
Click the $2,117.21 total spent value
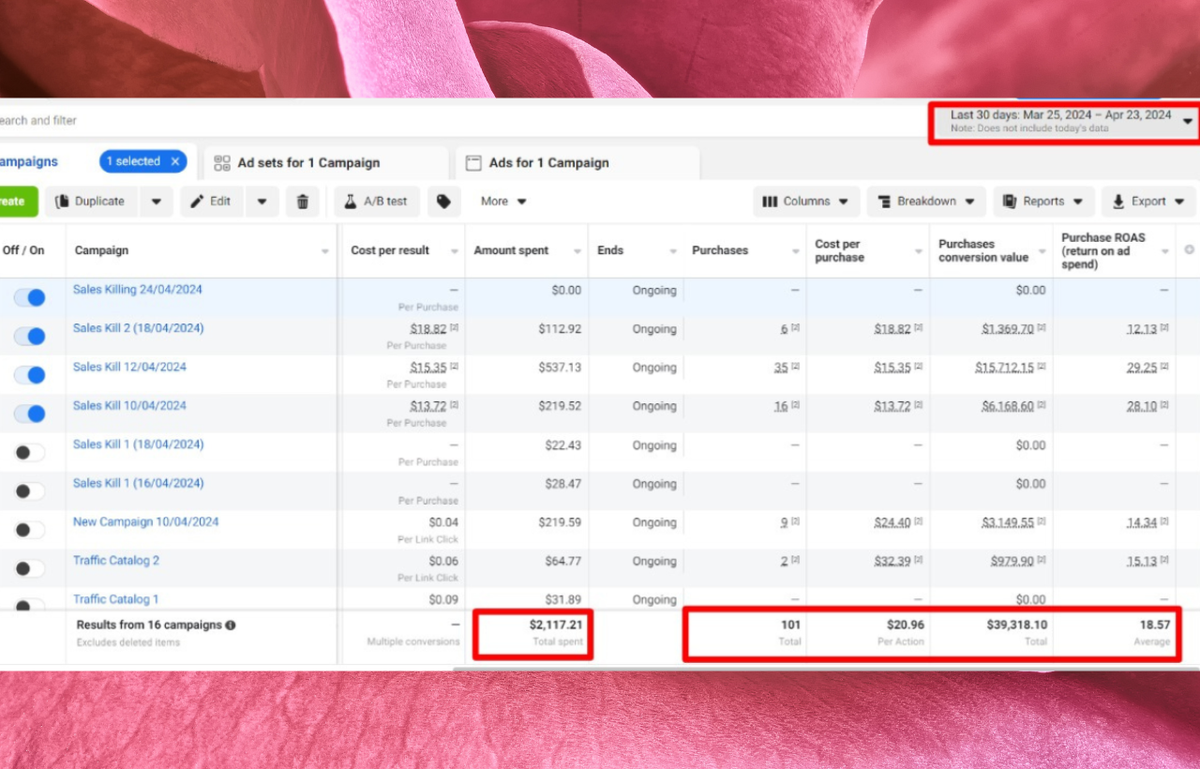click(x=556, y=624)
